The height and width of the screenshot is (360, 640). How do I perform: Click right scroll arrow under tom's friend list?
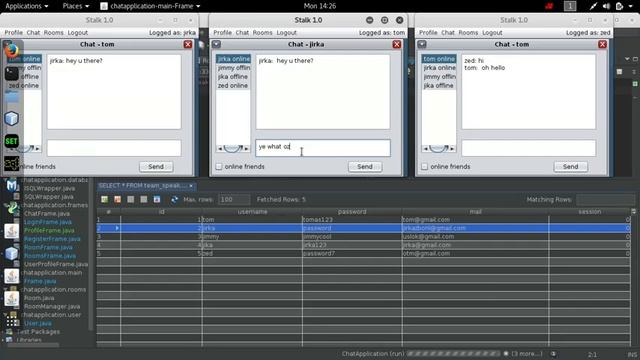point(246,149)
